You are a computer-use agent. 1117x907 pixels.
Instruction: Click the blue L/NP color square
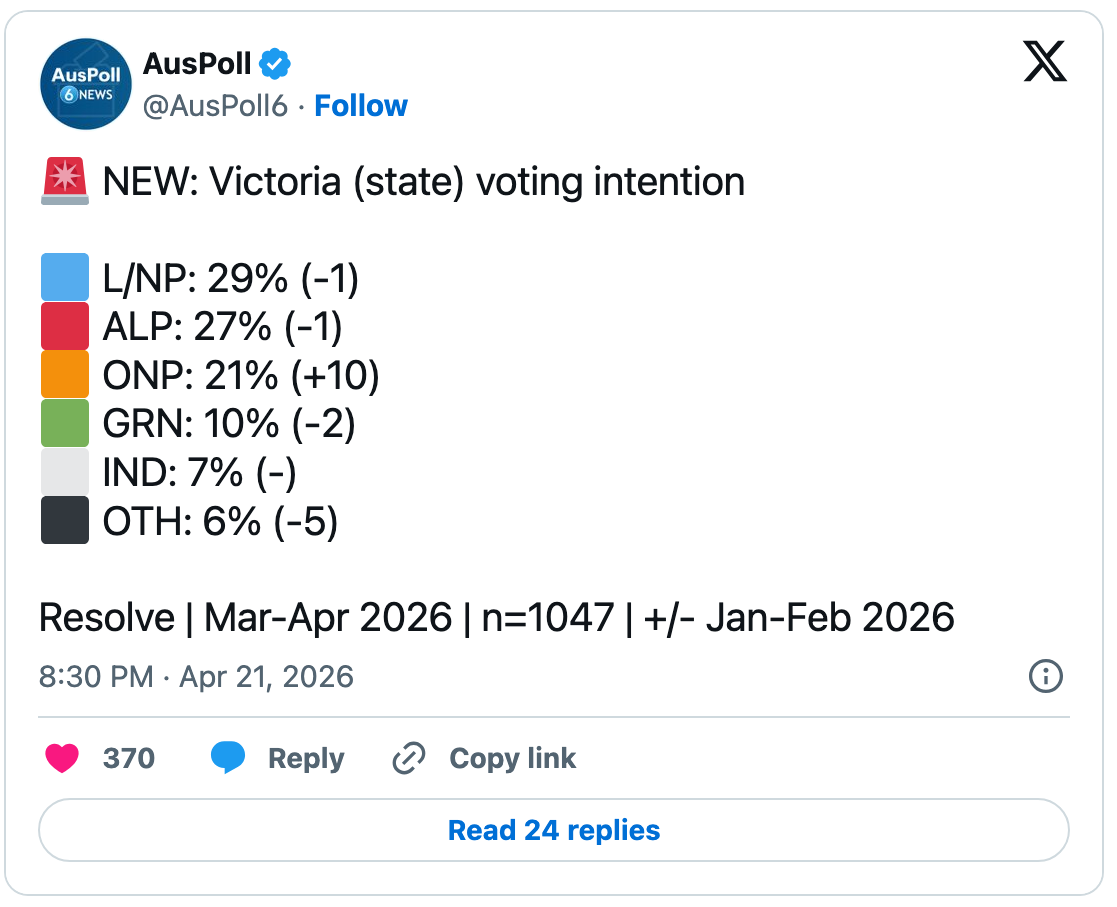(65, 277)
